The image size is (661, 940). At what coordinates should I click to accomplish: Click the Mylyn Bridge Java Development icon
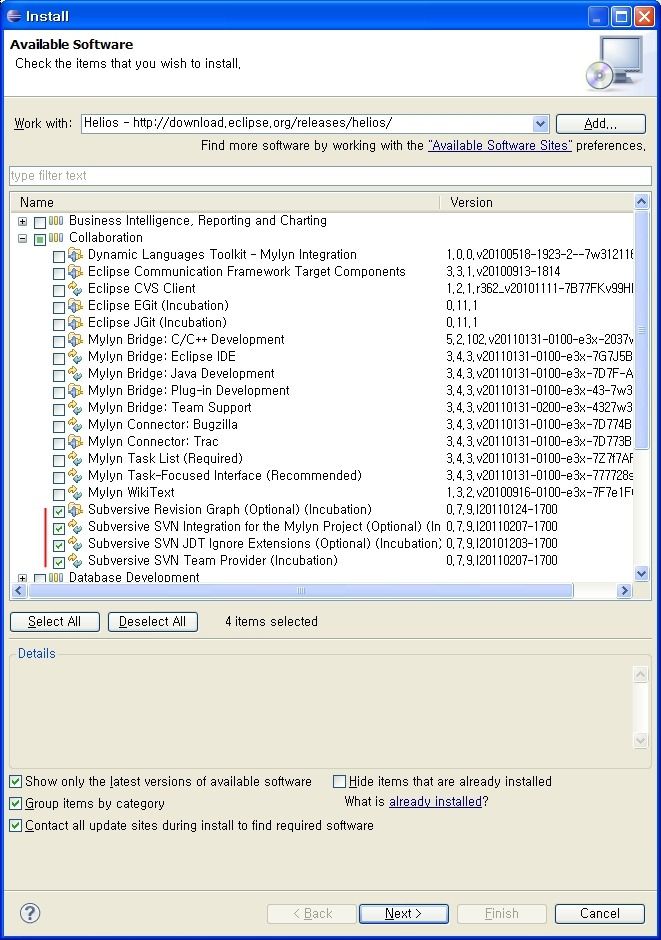75,373
